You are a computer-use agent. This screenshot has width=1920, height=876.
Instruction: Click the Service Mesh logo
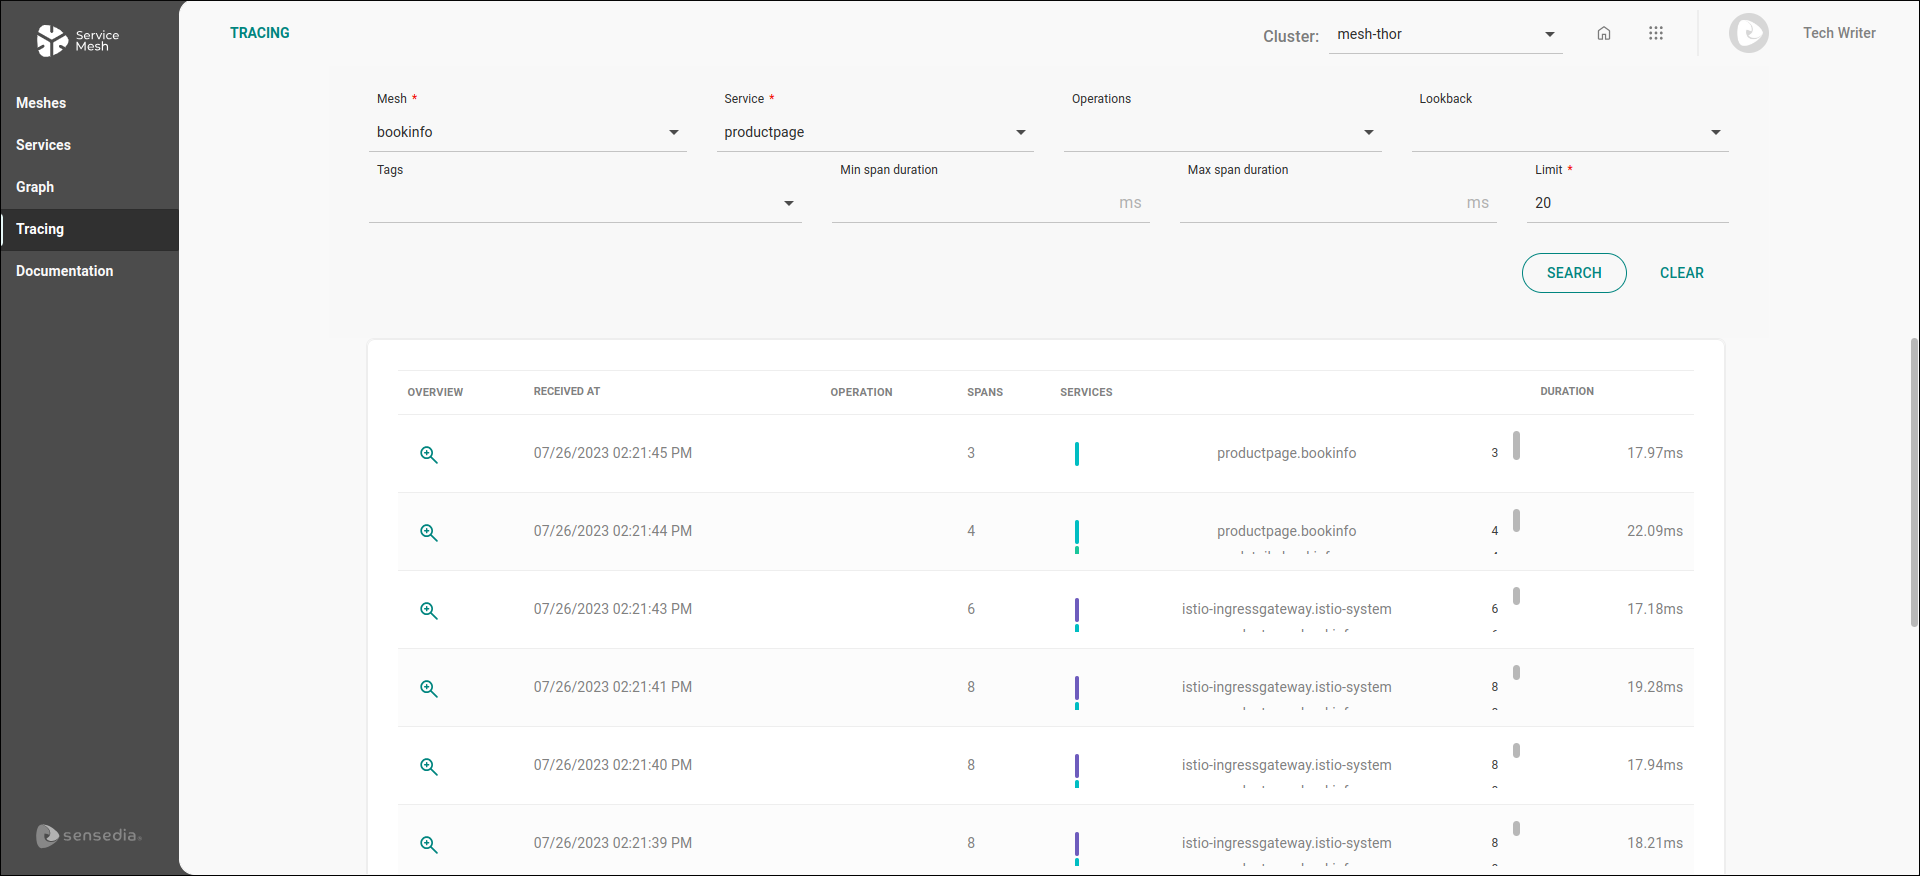point(78,40)
